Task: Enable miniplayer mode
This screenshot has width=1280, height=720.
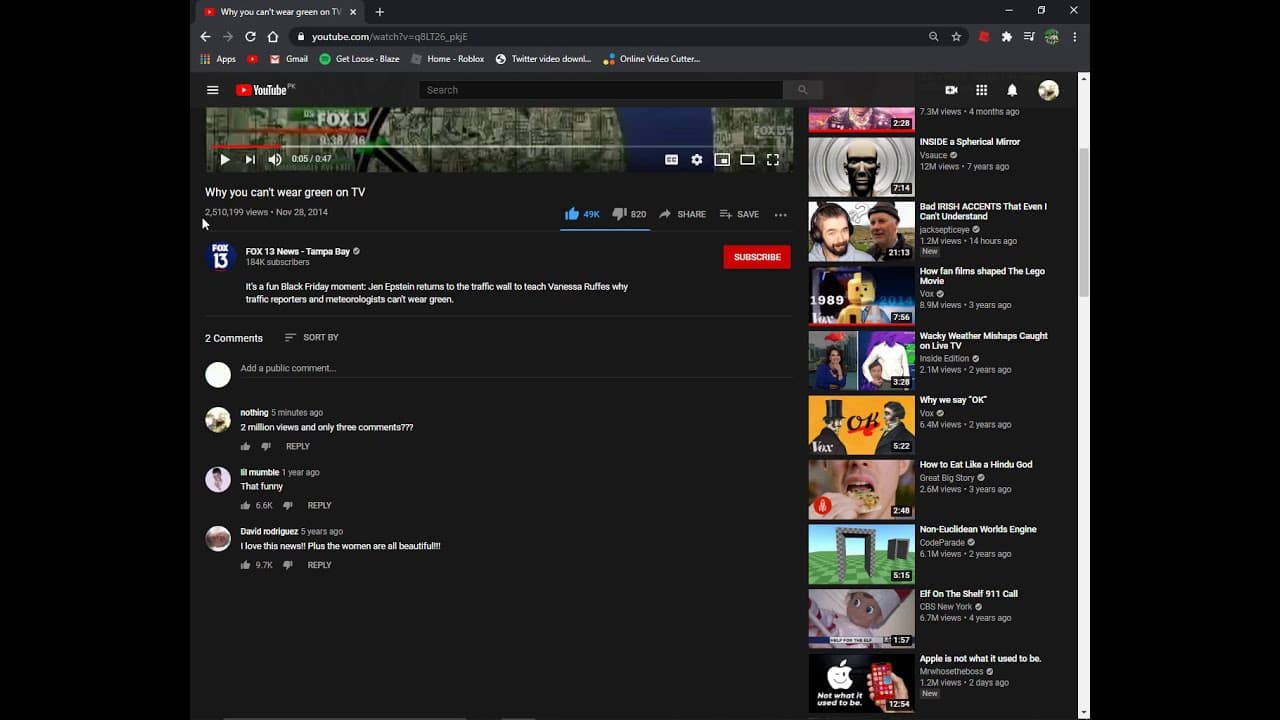Action: tap(722, 159)
